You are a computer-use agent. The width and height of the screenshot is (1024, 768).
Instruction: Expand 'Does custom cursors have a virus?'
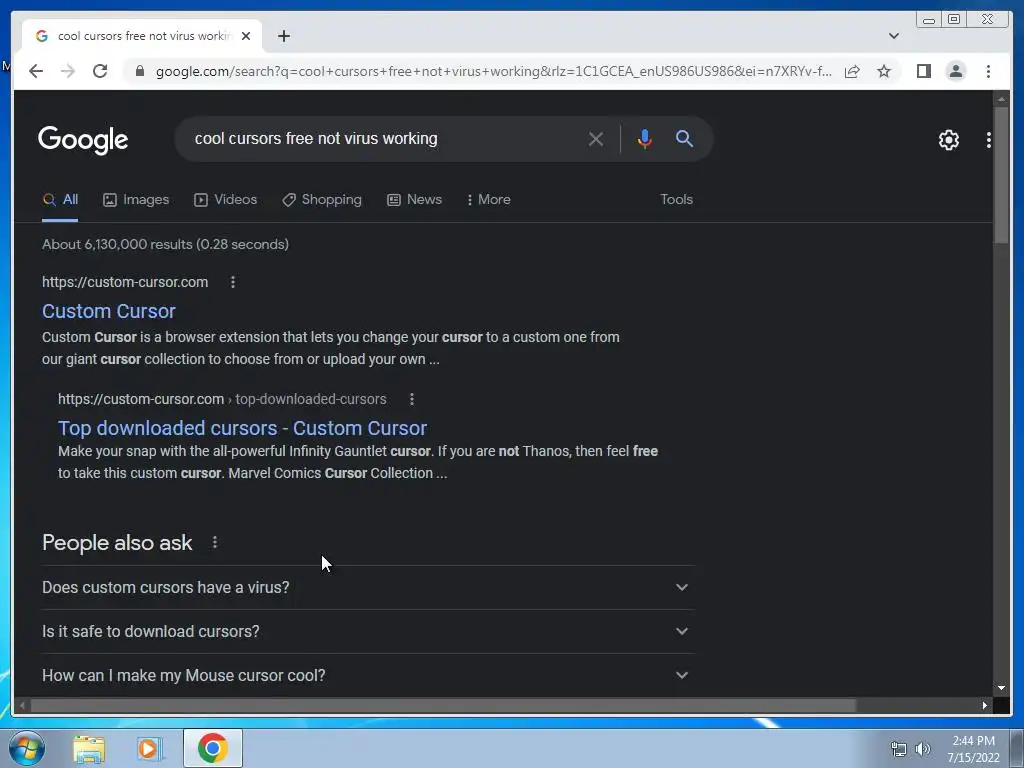[x=368, y=587]
